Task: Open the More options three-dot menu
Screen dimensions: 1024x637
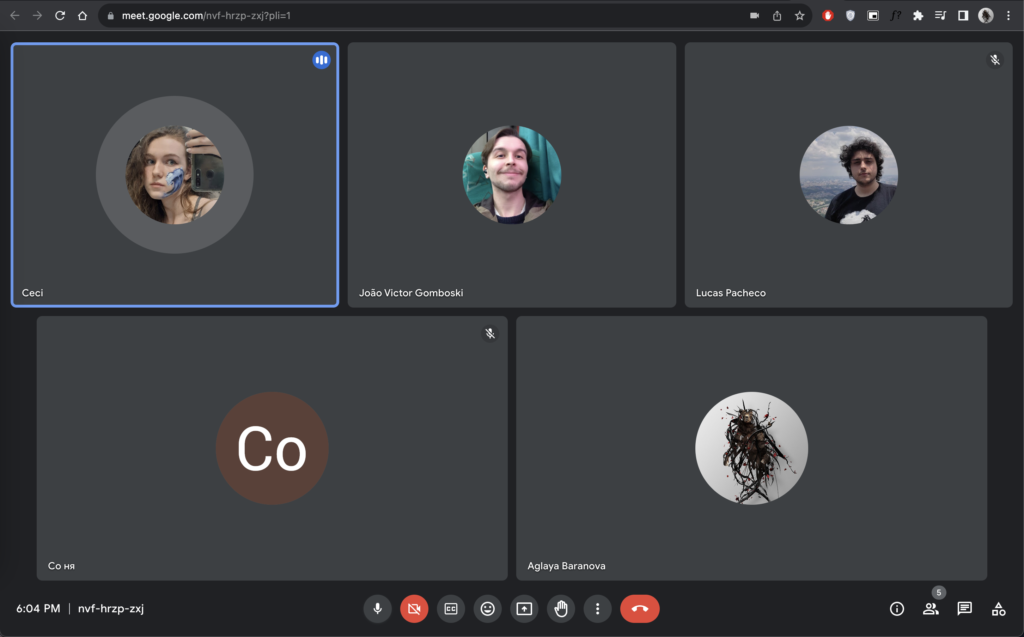Action: pos(597,608)
